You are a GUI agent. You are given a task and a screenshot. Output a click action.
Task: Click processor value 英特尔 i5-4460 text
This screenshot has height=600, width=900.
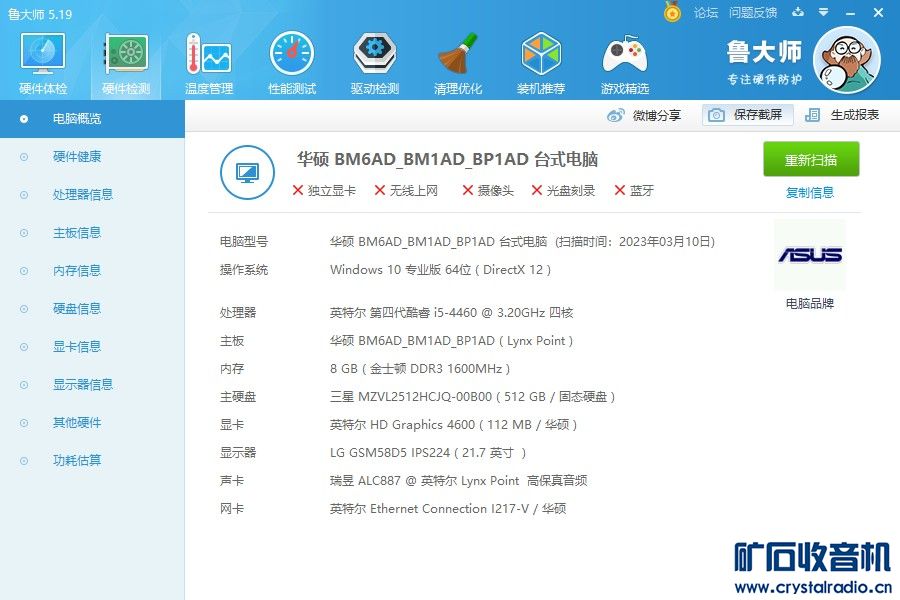click(451, 313)
